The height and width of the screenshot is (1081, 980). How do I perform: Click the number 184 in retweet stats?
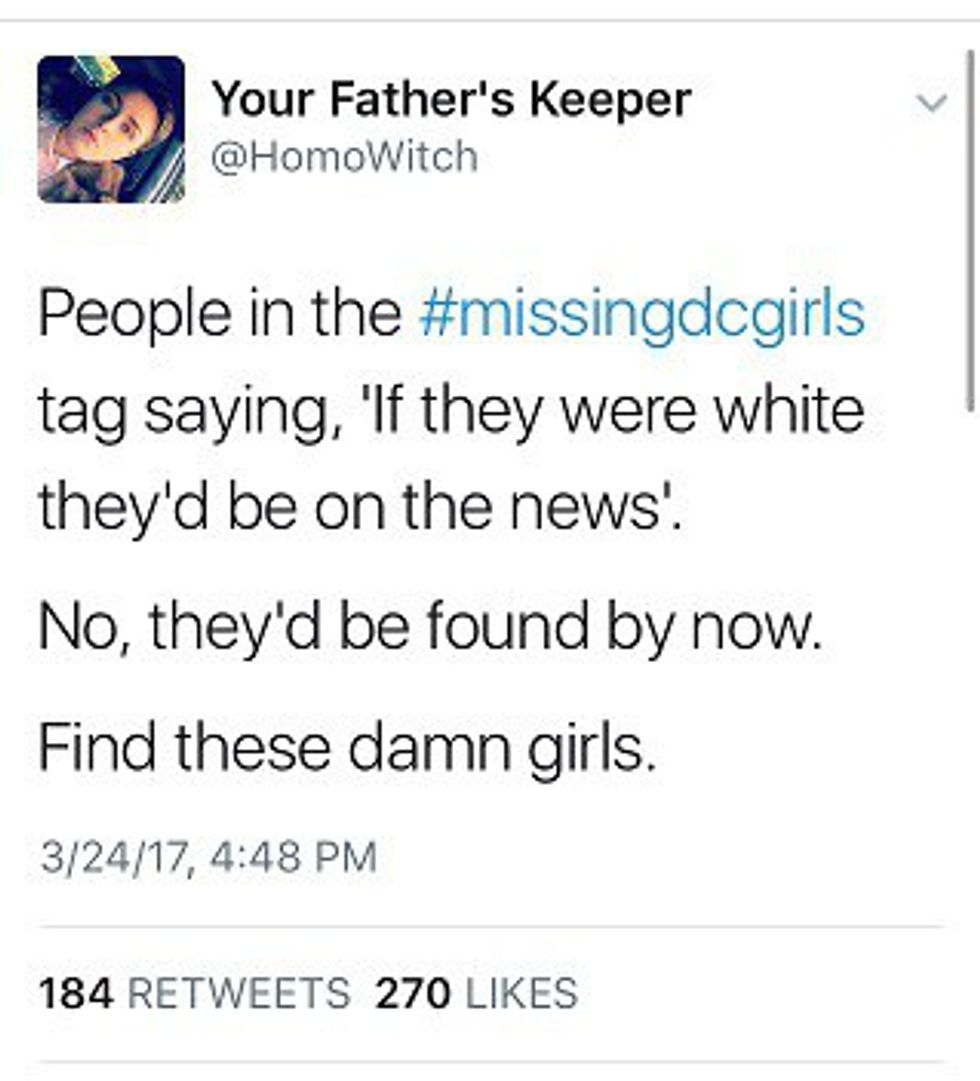click(x=77, y=993)
